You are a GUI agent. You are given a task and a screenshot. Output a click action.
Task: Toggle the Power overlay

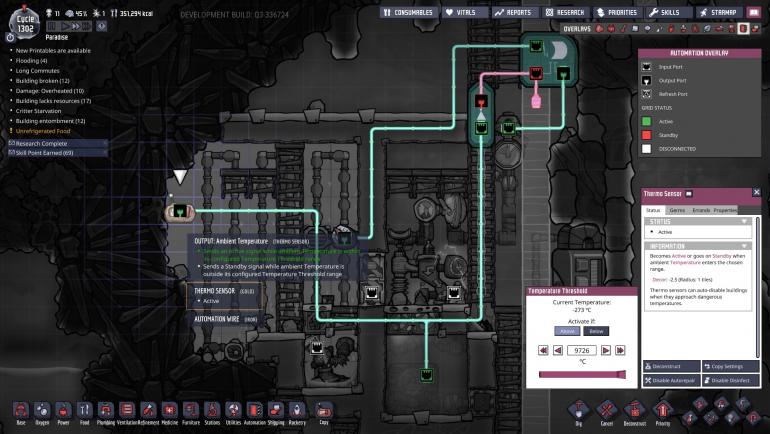(x=611, y=29)
